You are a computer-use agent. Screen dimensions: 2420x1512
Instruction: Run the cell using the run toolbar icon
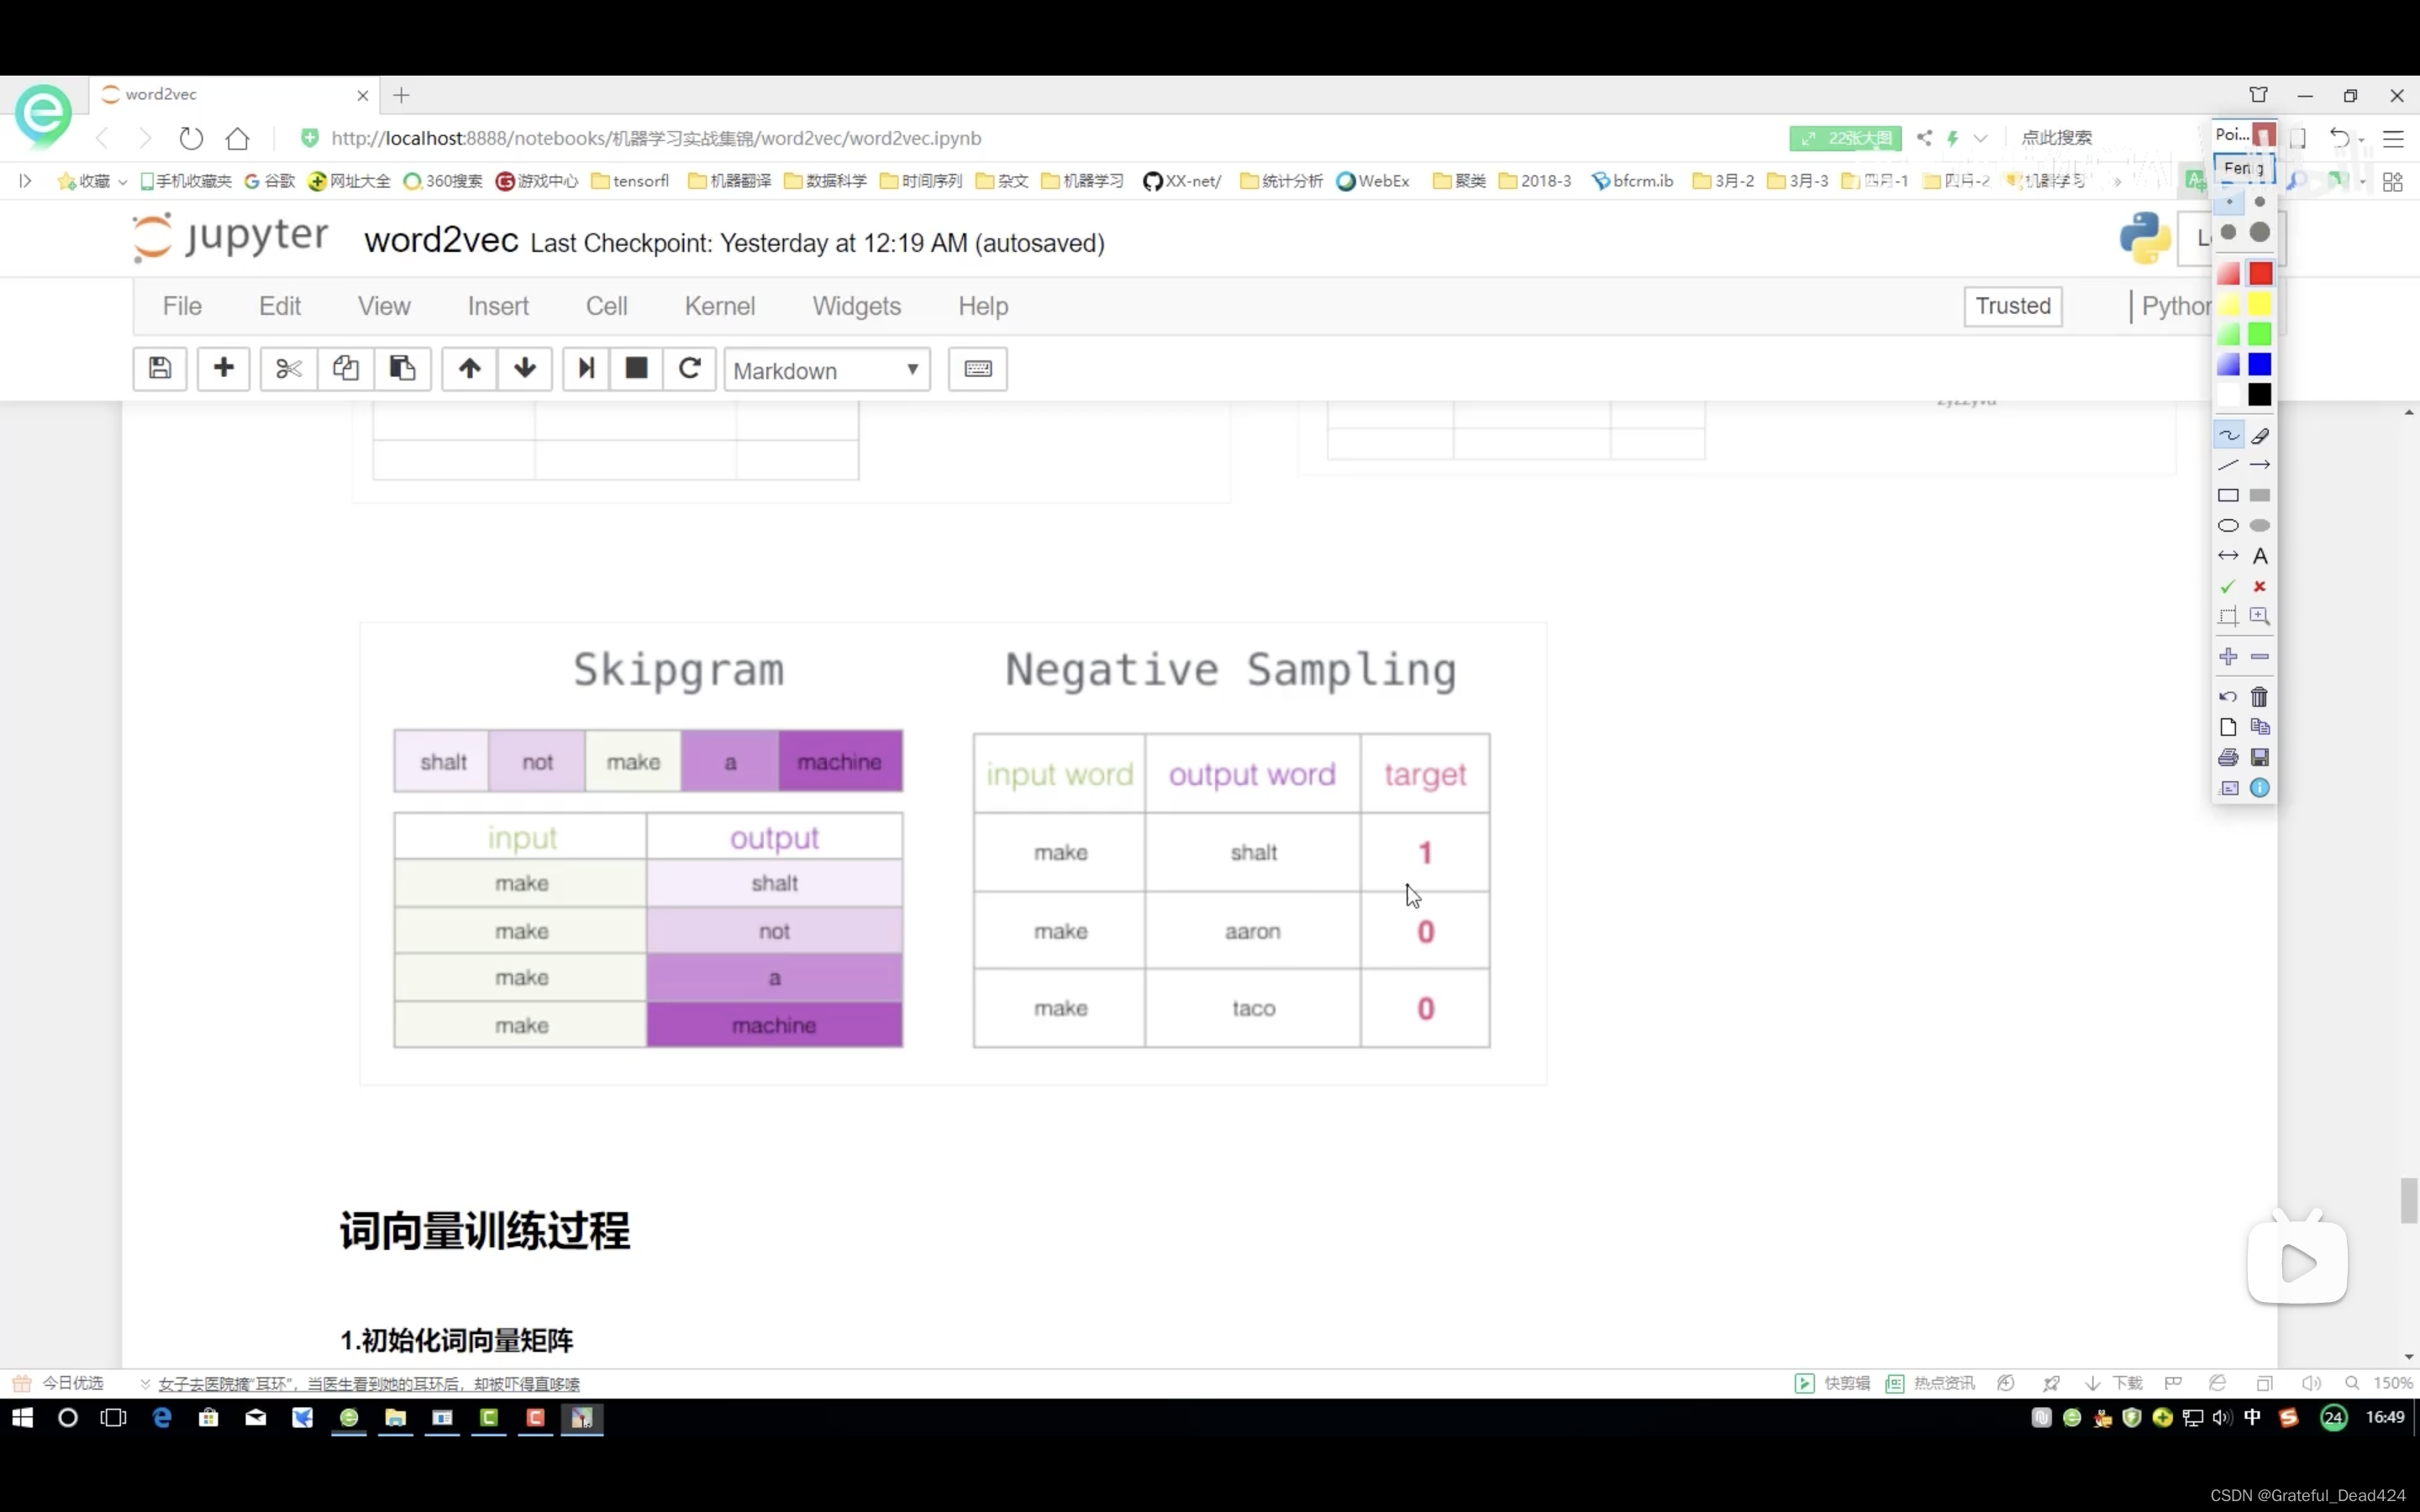[x=585, y=368]
